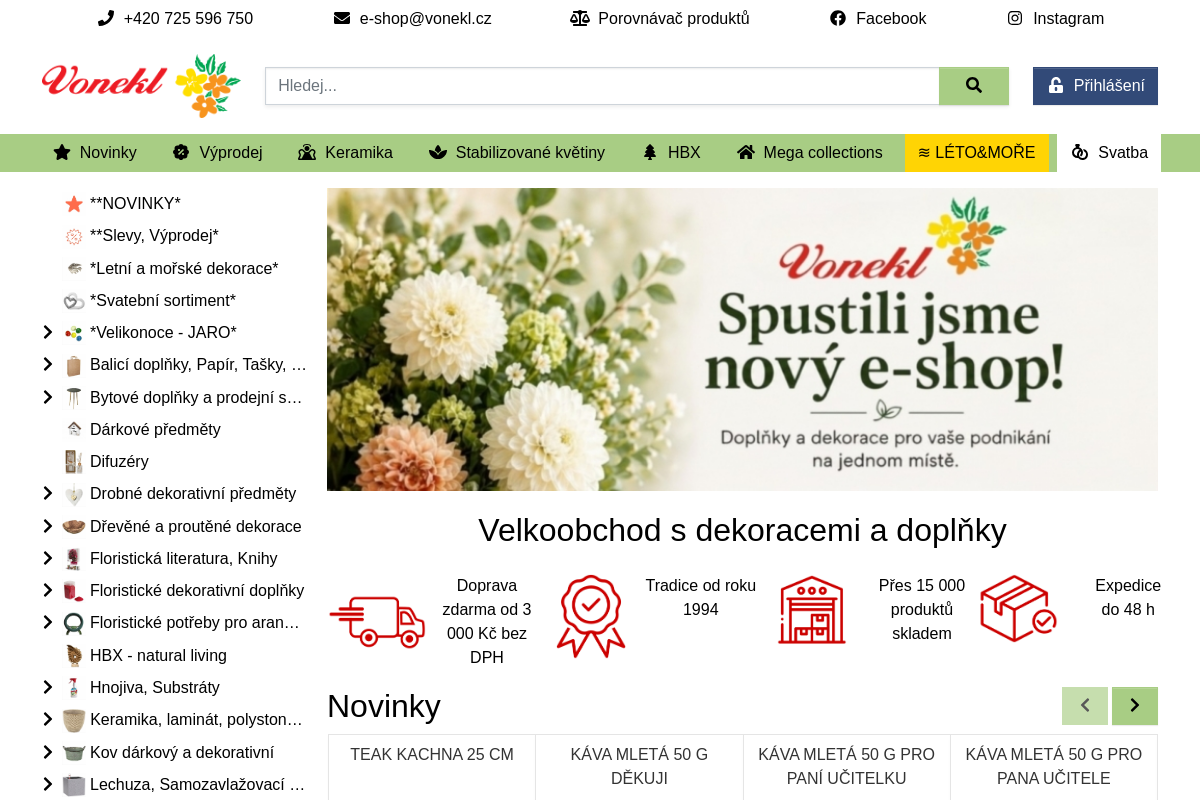
Task: Click the envelope icon beside e-shop@vonekl.cz
Action: click(x=342, y=18)
